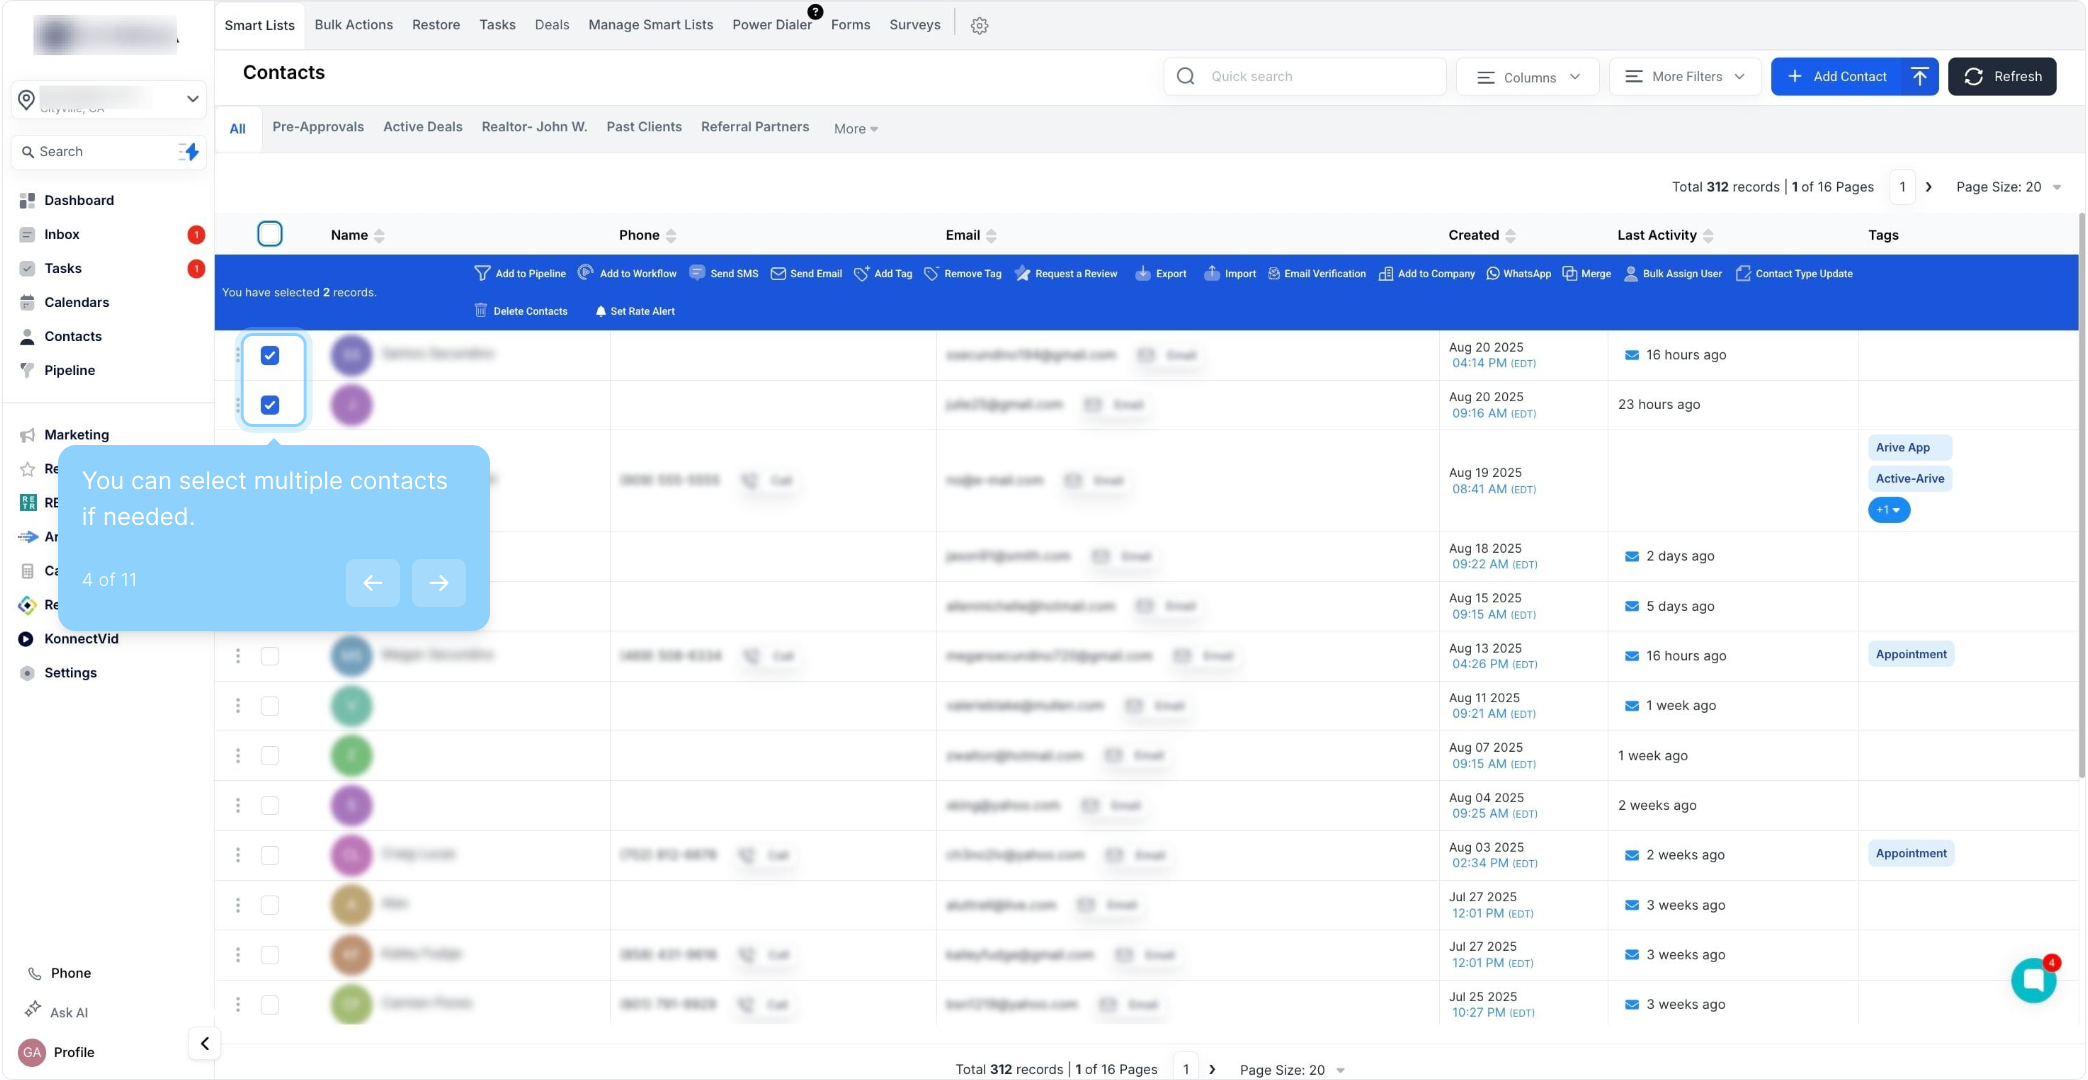Image resolution: width=2088 pixels, height=1080 pixels.
Task: Uncheck the first selected contact checkbox
Action: click(x=270, y=355)
